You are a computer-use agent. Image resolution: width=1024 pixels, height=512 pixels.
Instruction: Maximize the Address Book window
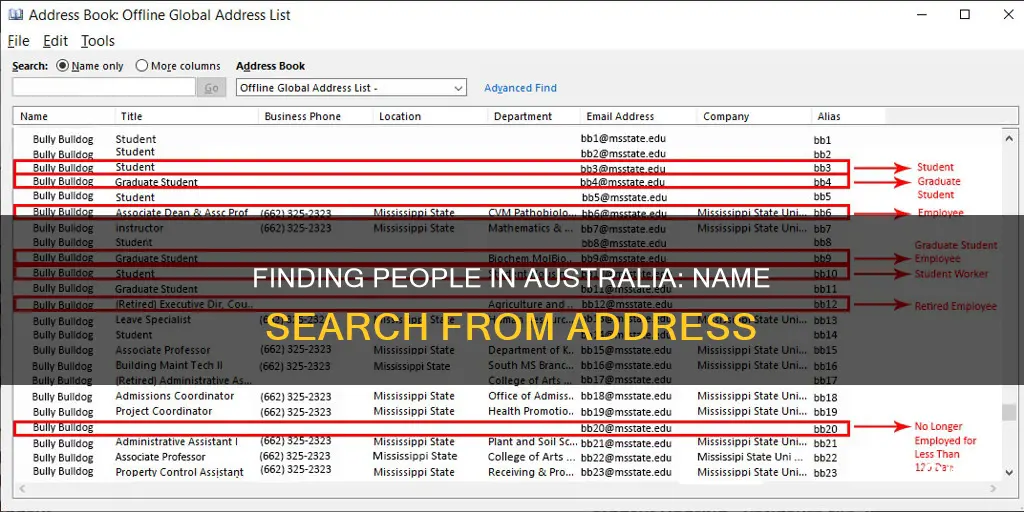point(965,14)
